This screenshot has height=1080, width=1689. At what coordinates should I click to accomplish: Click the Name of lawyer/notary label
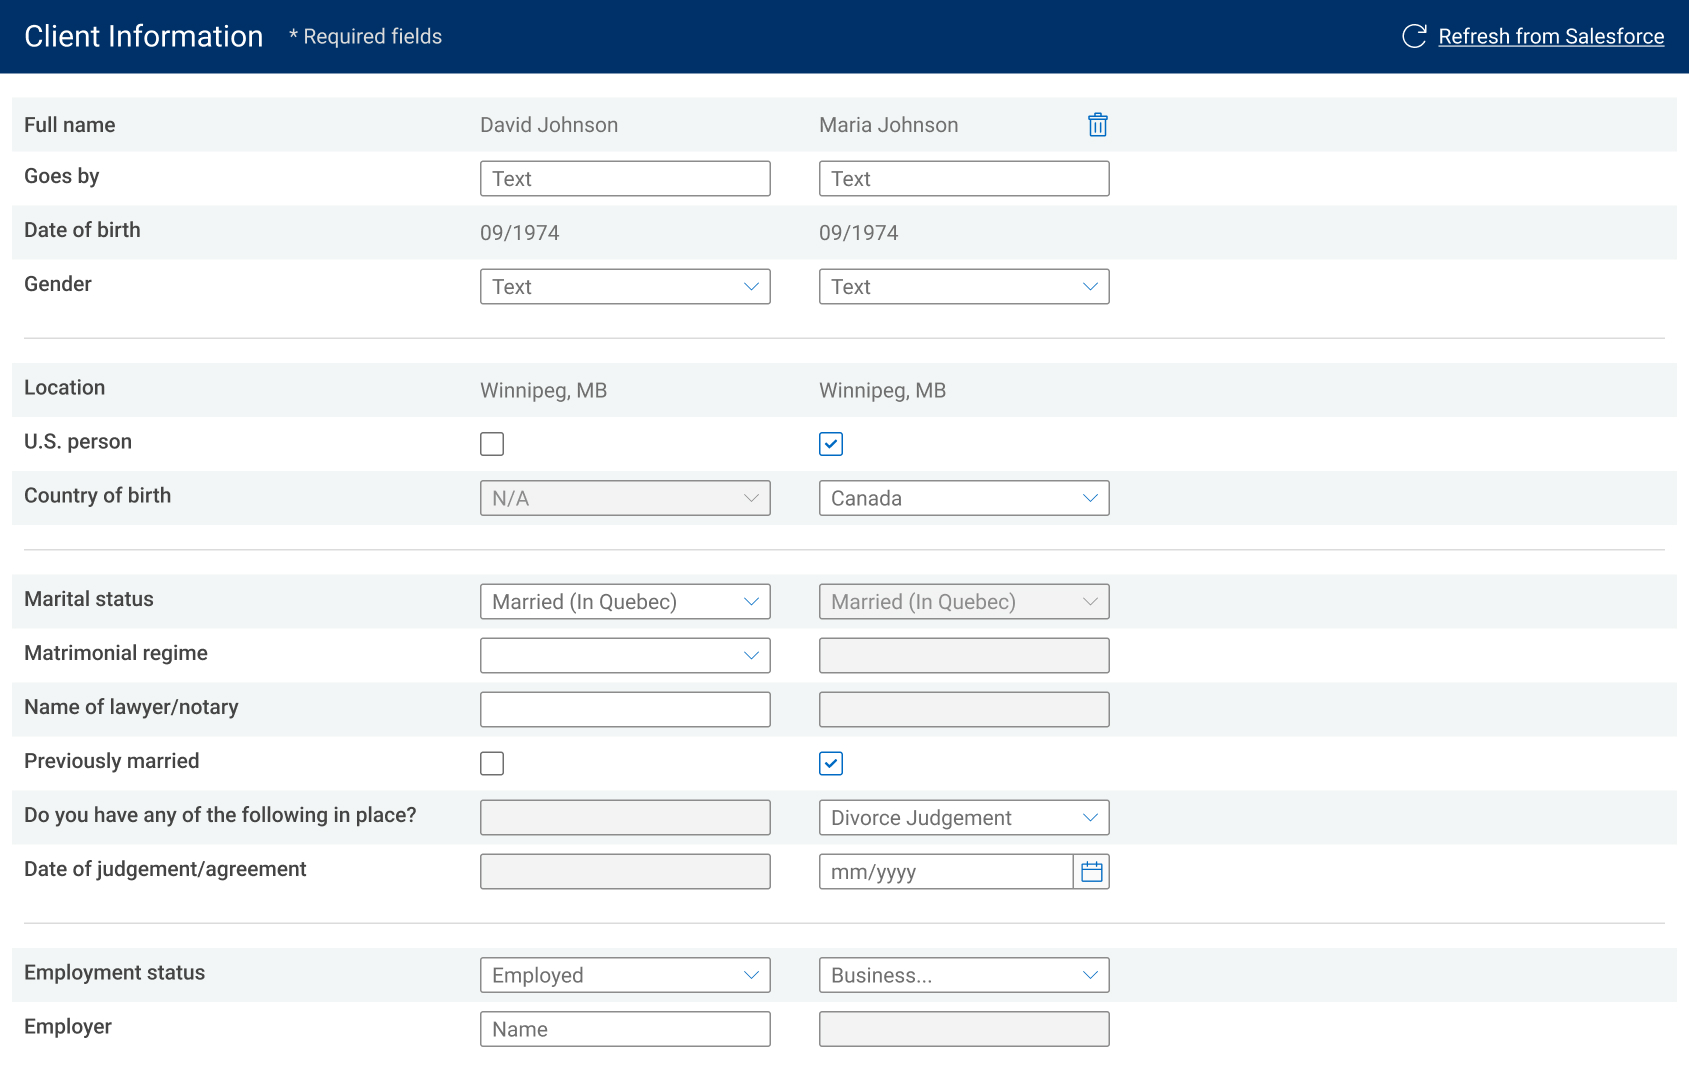point(131,707)
